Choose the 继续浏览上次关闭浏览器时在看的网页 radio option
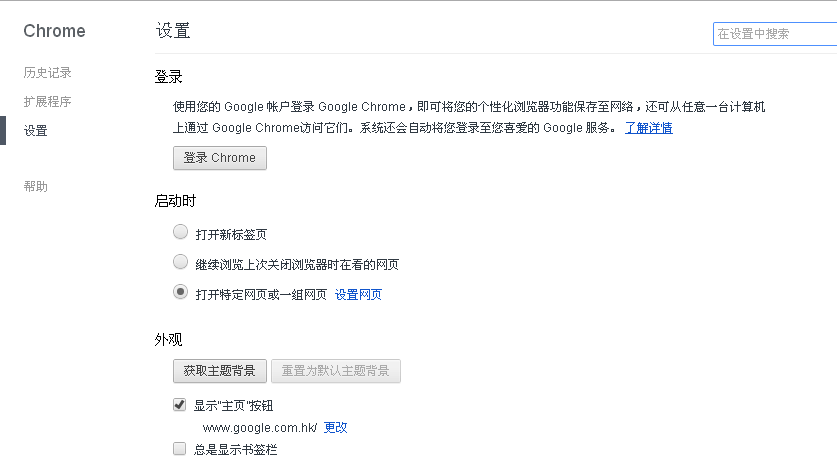This screenshot has width=837, height=458. pyautogui.click(x=180, y=262)
